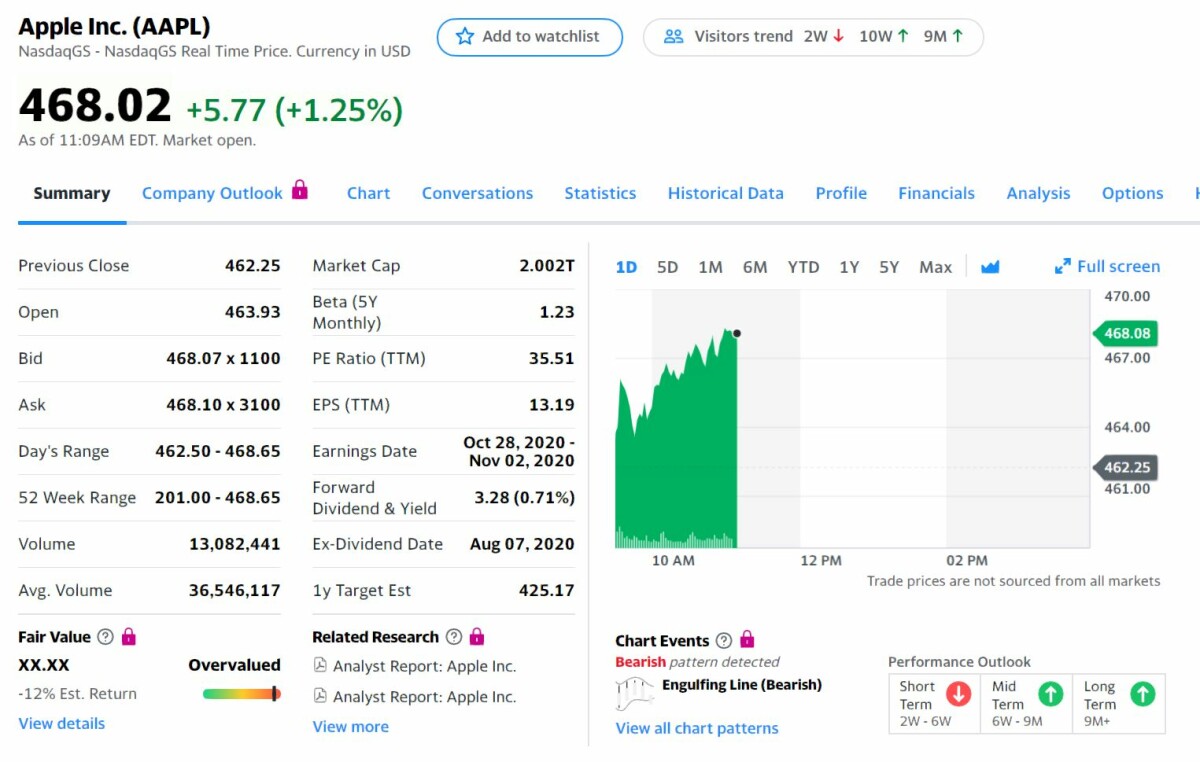Open the Financials tab

(x=936, y=193)
